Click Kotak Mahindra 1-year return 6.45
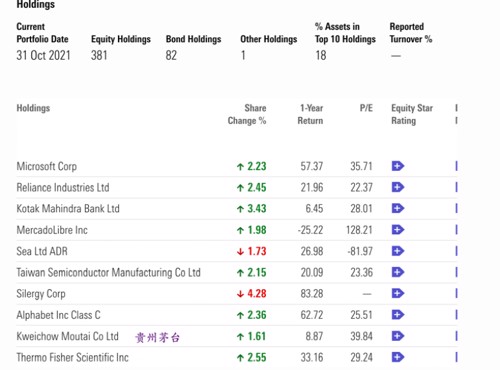Viewport: 500px width, 370px height. 314,209
